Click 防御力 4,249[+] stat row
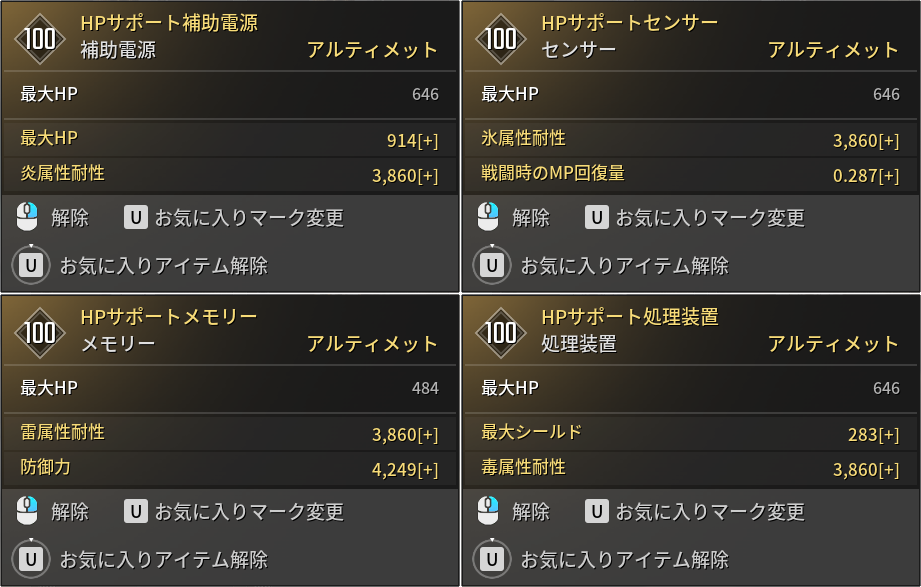Screen dimensions: 921x587 [x=230, y=468]
